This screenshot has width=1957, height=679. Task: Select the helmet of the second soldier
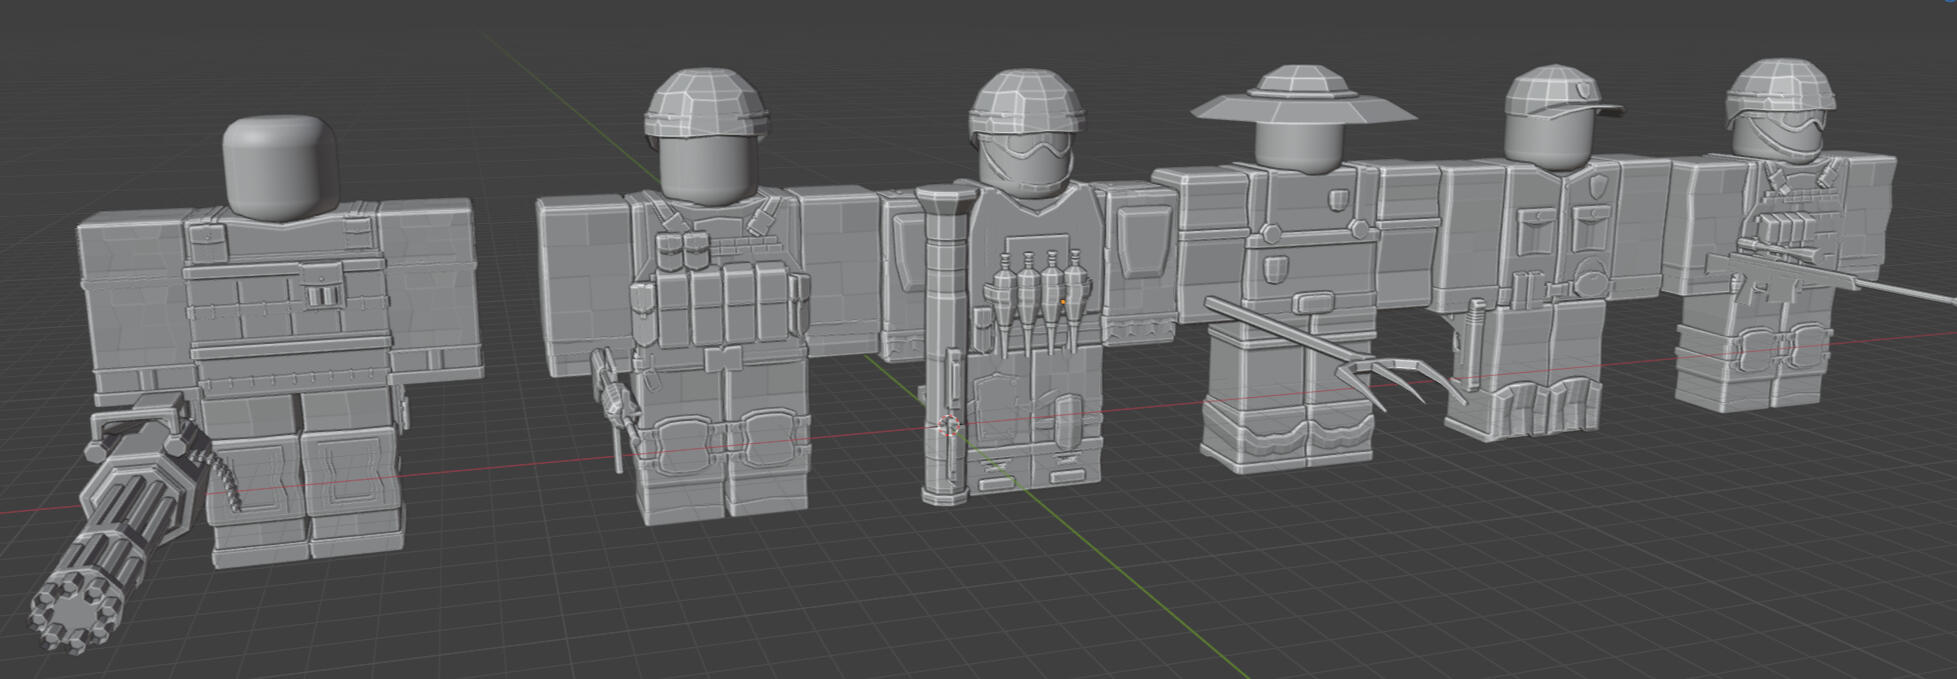[707, 102]
